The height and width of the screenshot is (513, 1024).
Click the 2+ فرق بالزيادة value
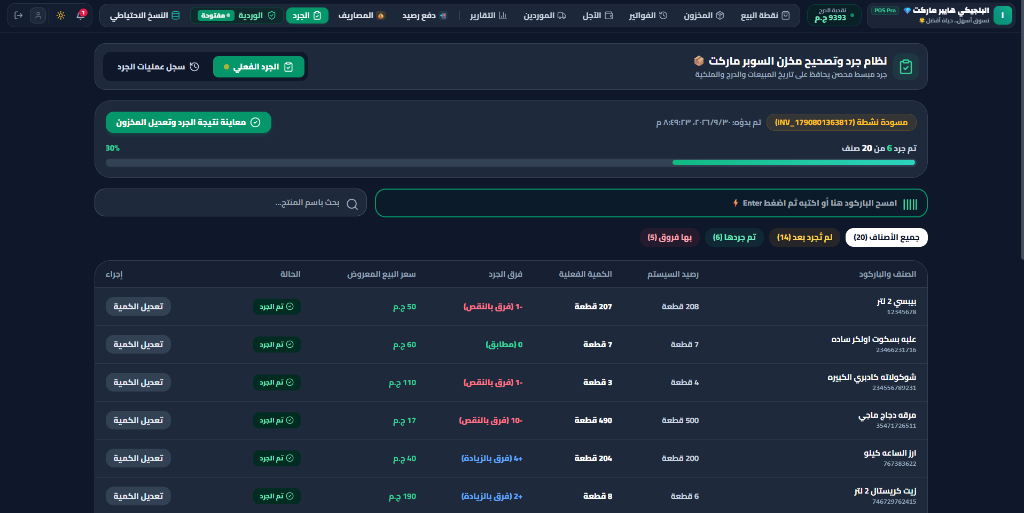(x=492, y=496)
